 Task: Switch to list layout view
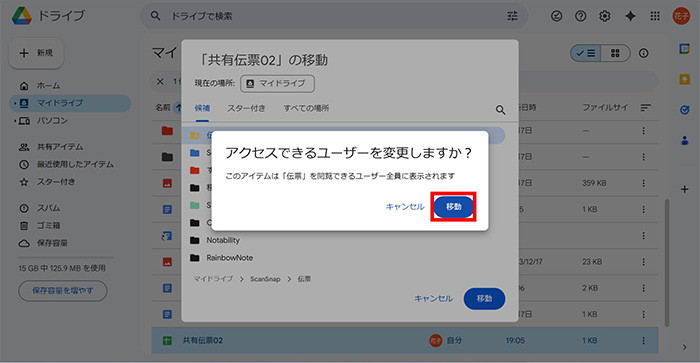(x=586, y=53)
